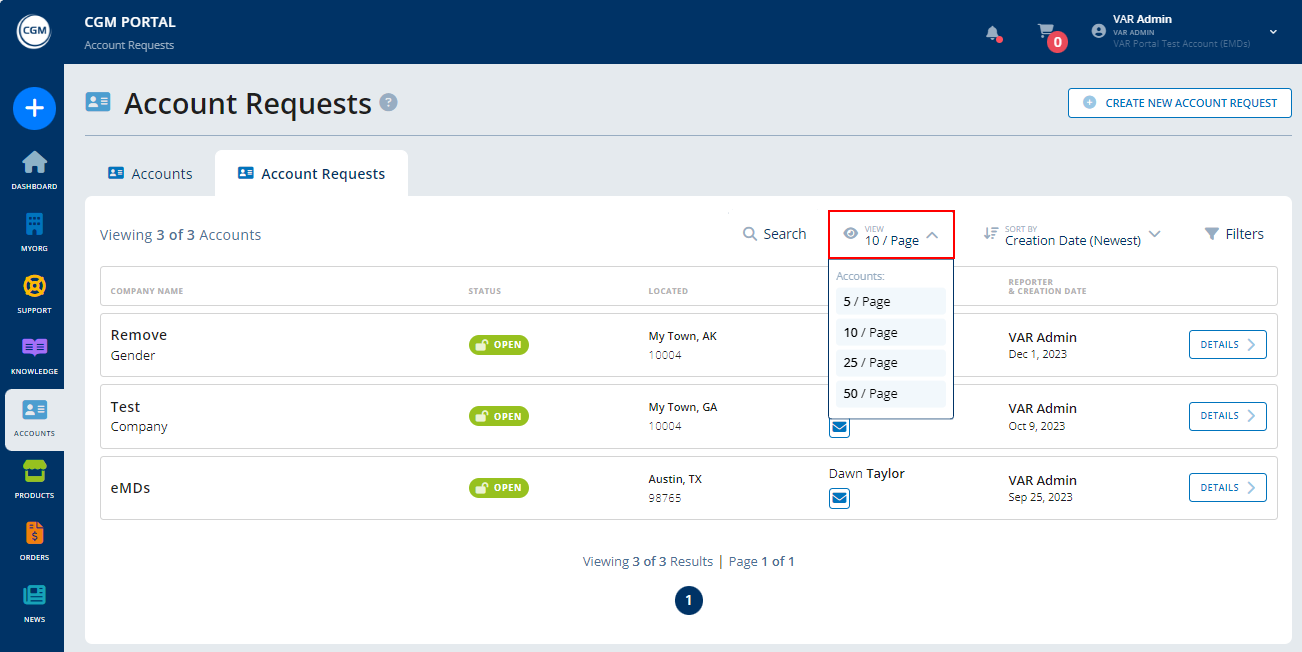1302x652 pixels.
Task: Open Details for the eMDs account
Action: 1227,487
